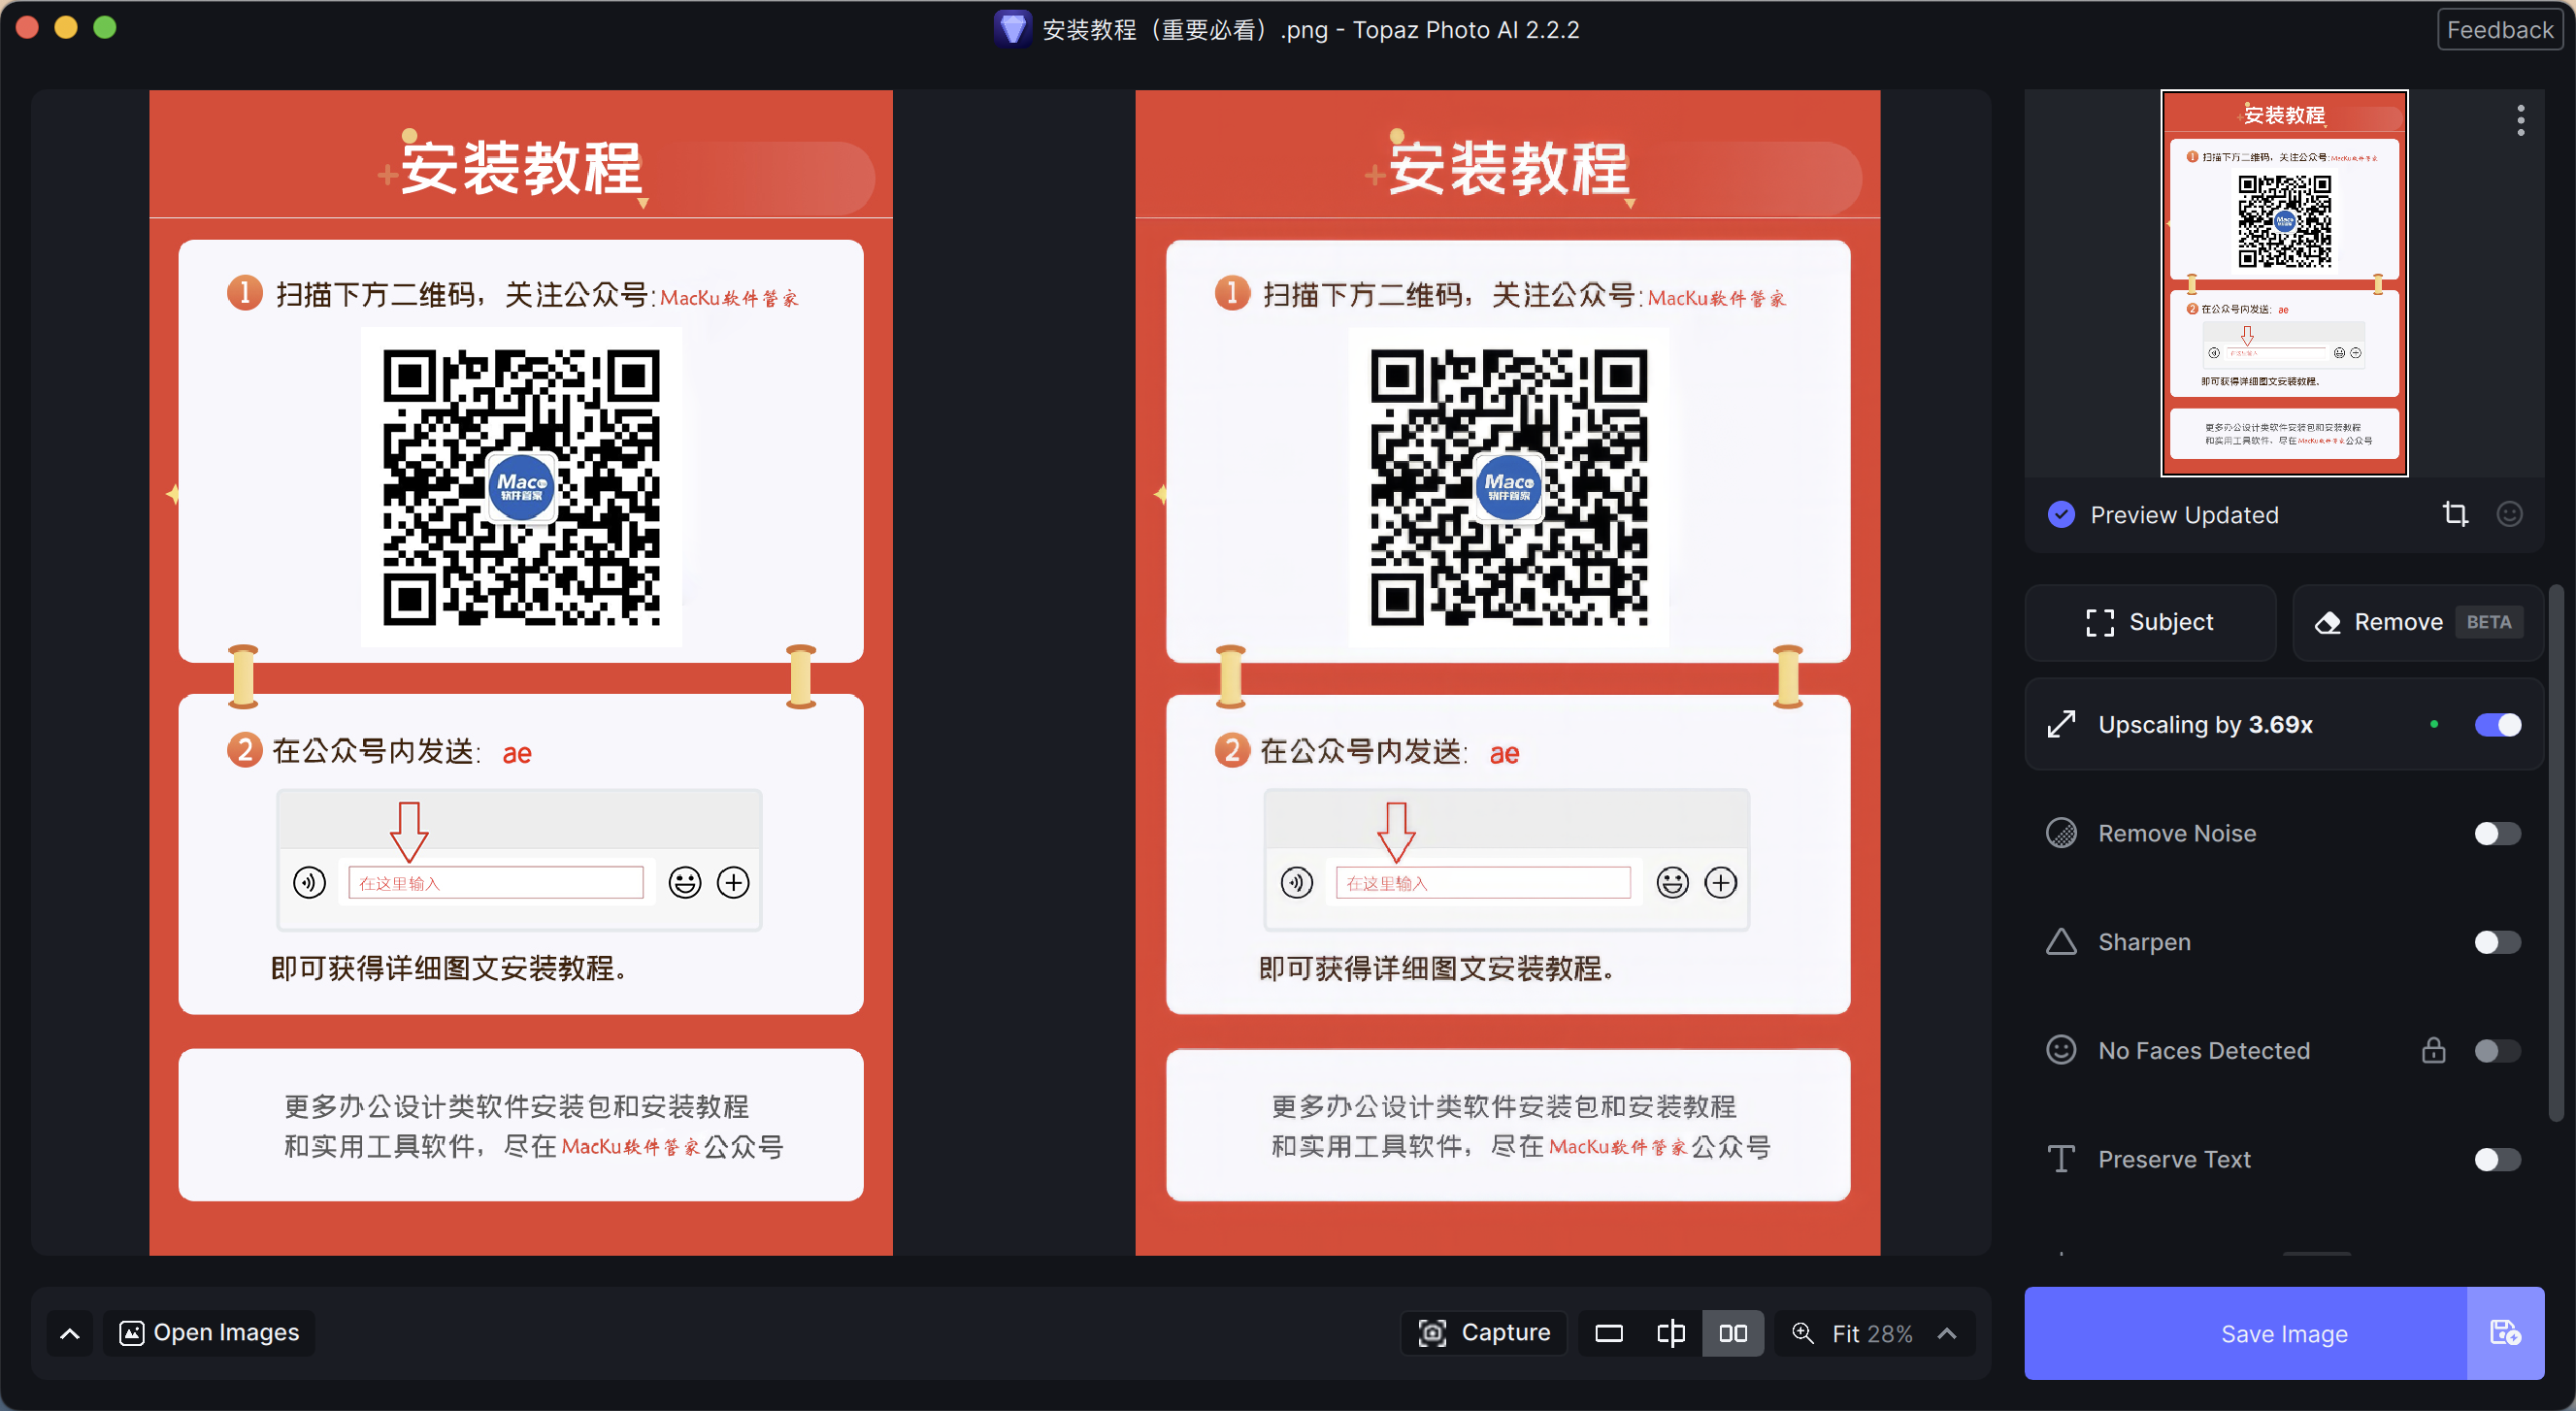Click the Upscaling arrow icon
2576x1411 pixels.
click(2061, 724)
